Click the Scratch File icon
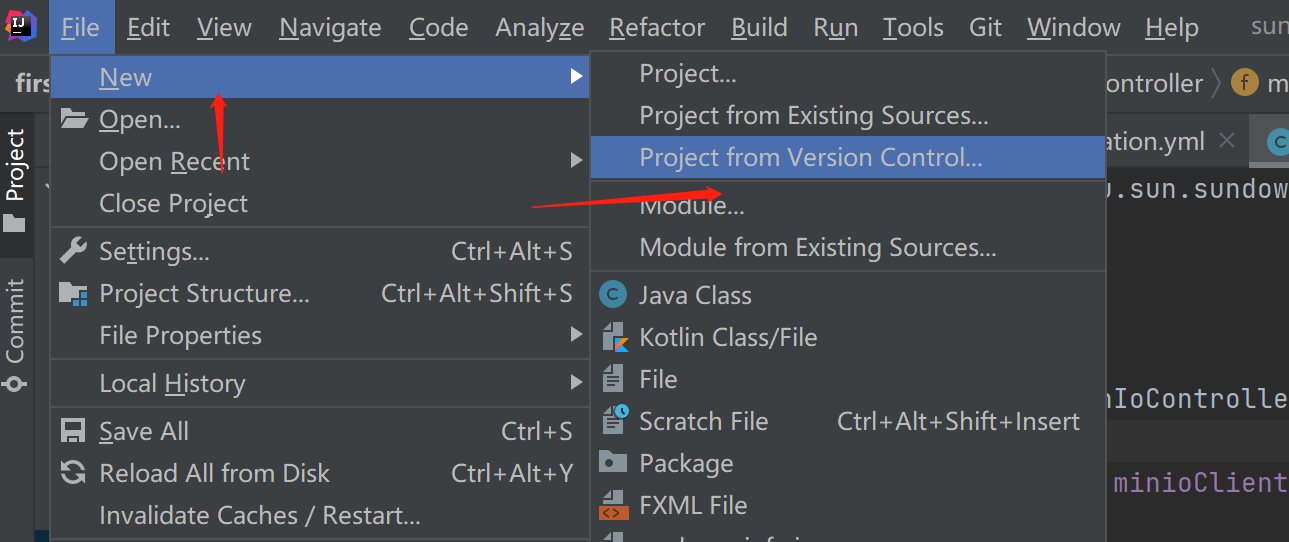This screenshot has height=542, width=1289. [x=613, y=421]
